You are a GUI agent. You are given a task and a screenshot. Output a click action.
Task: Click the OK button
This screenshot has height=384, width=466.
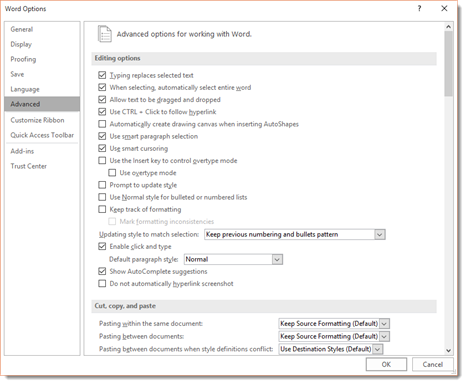click(386, 364)
